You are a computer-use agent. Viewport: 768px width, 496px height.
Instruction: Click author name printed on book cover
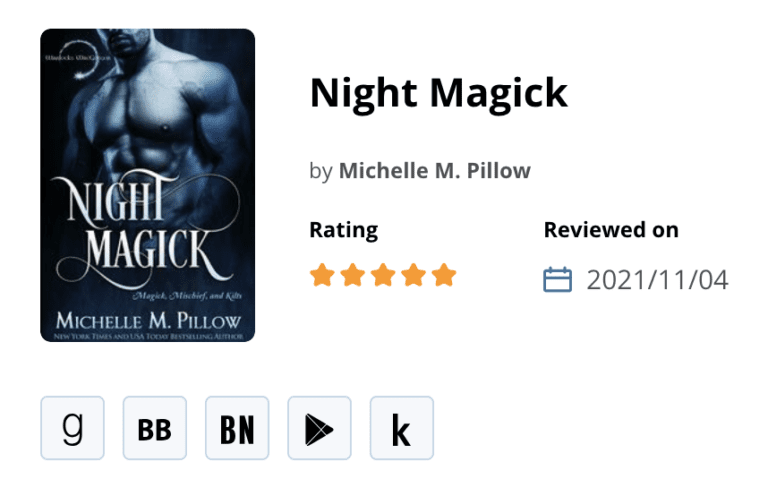(x=148, y=321)
